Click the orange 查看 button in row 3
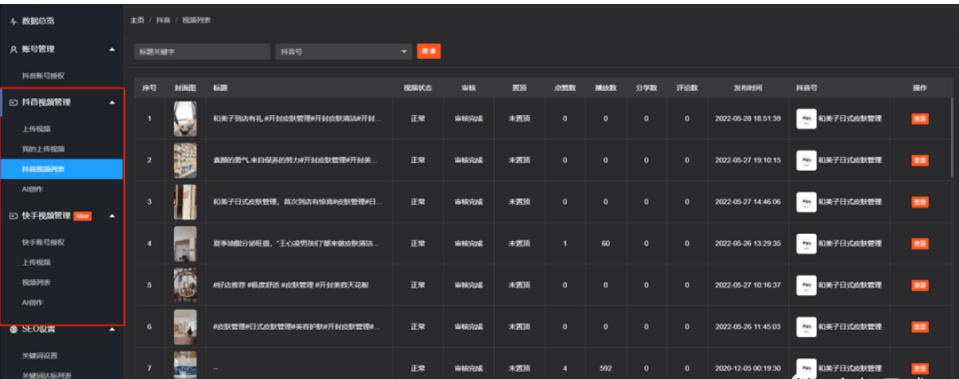Viewport: 959px width, 379px height. [920, 202]
